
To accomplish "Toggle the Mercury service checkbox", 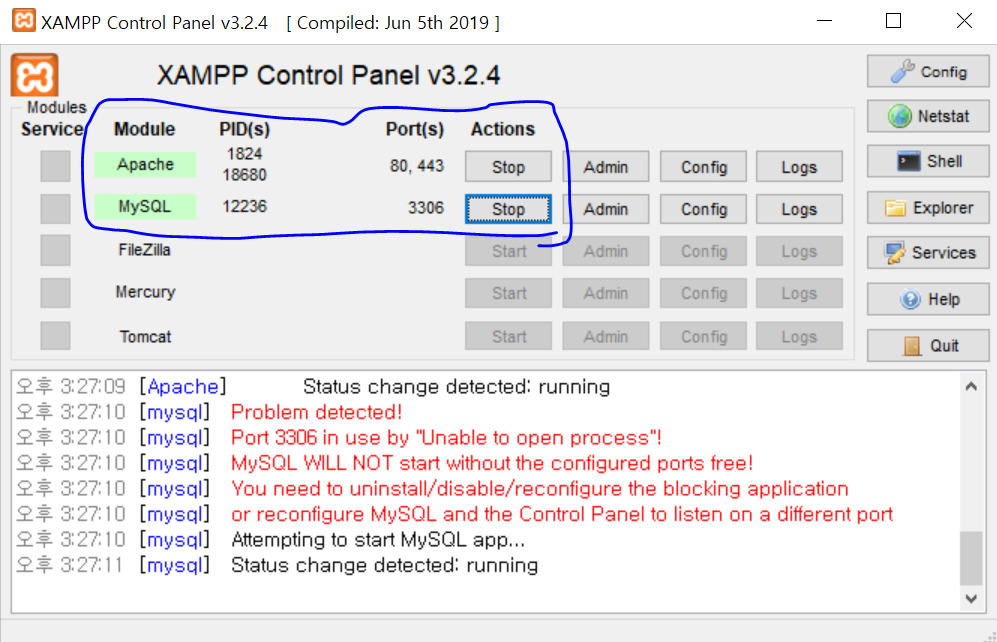I will (x=55, y=293).
